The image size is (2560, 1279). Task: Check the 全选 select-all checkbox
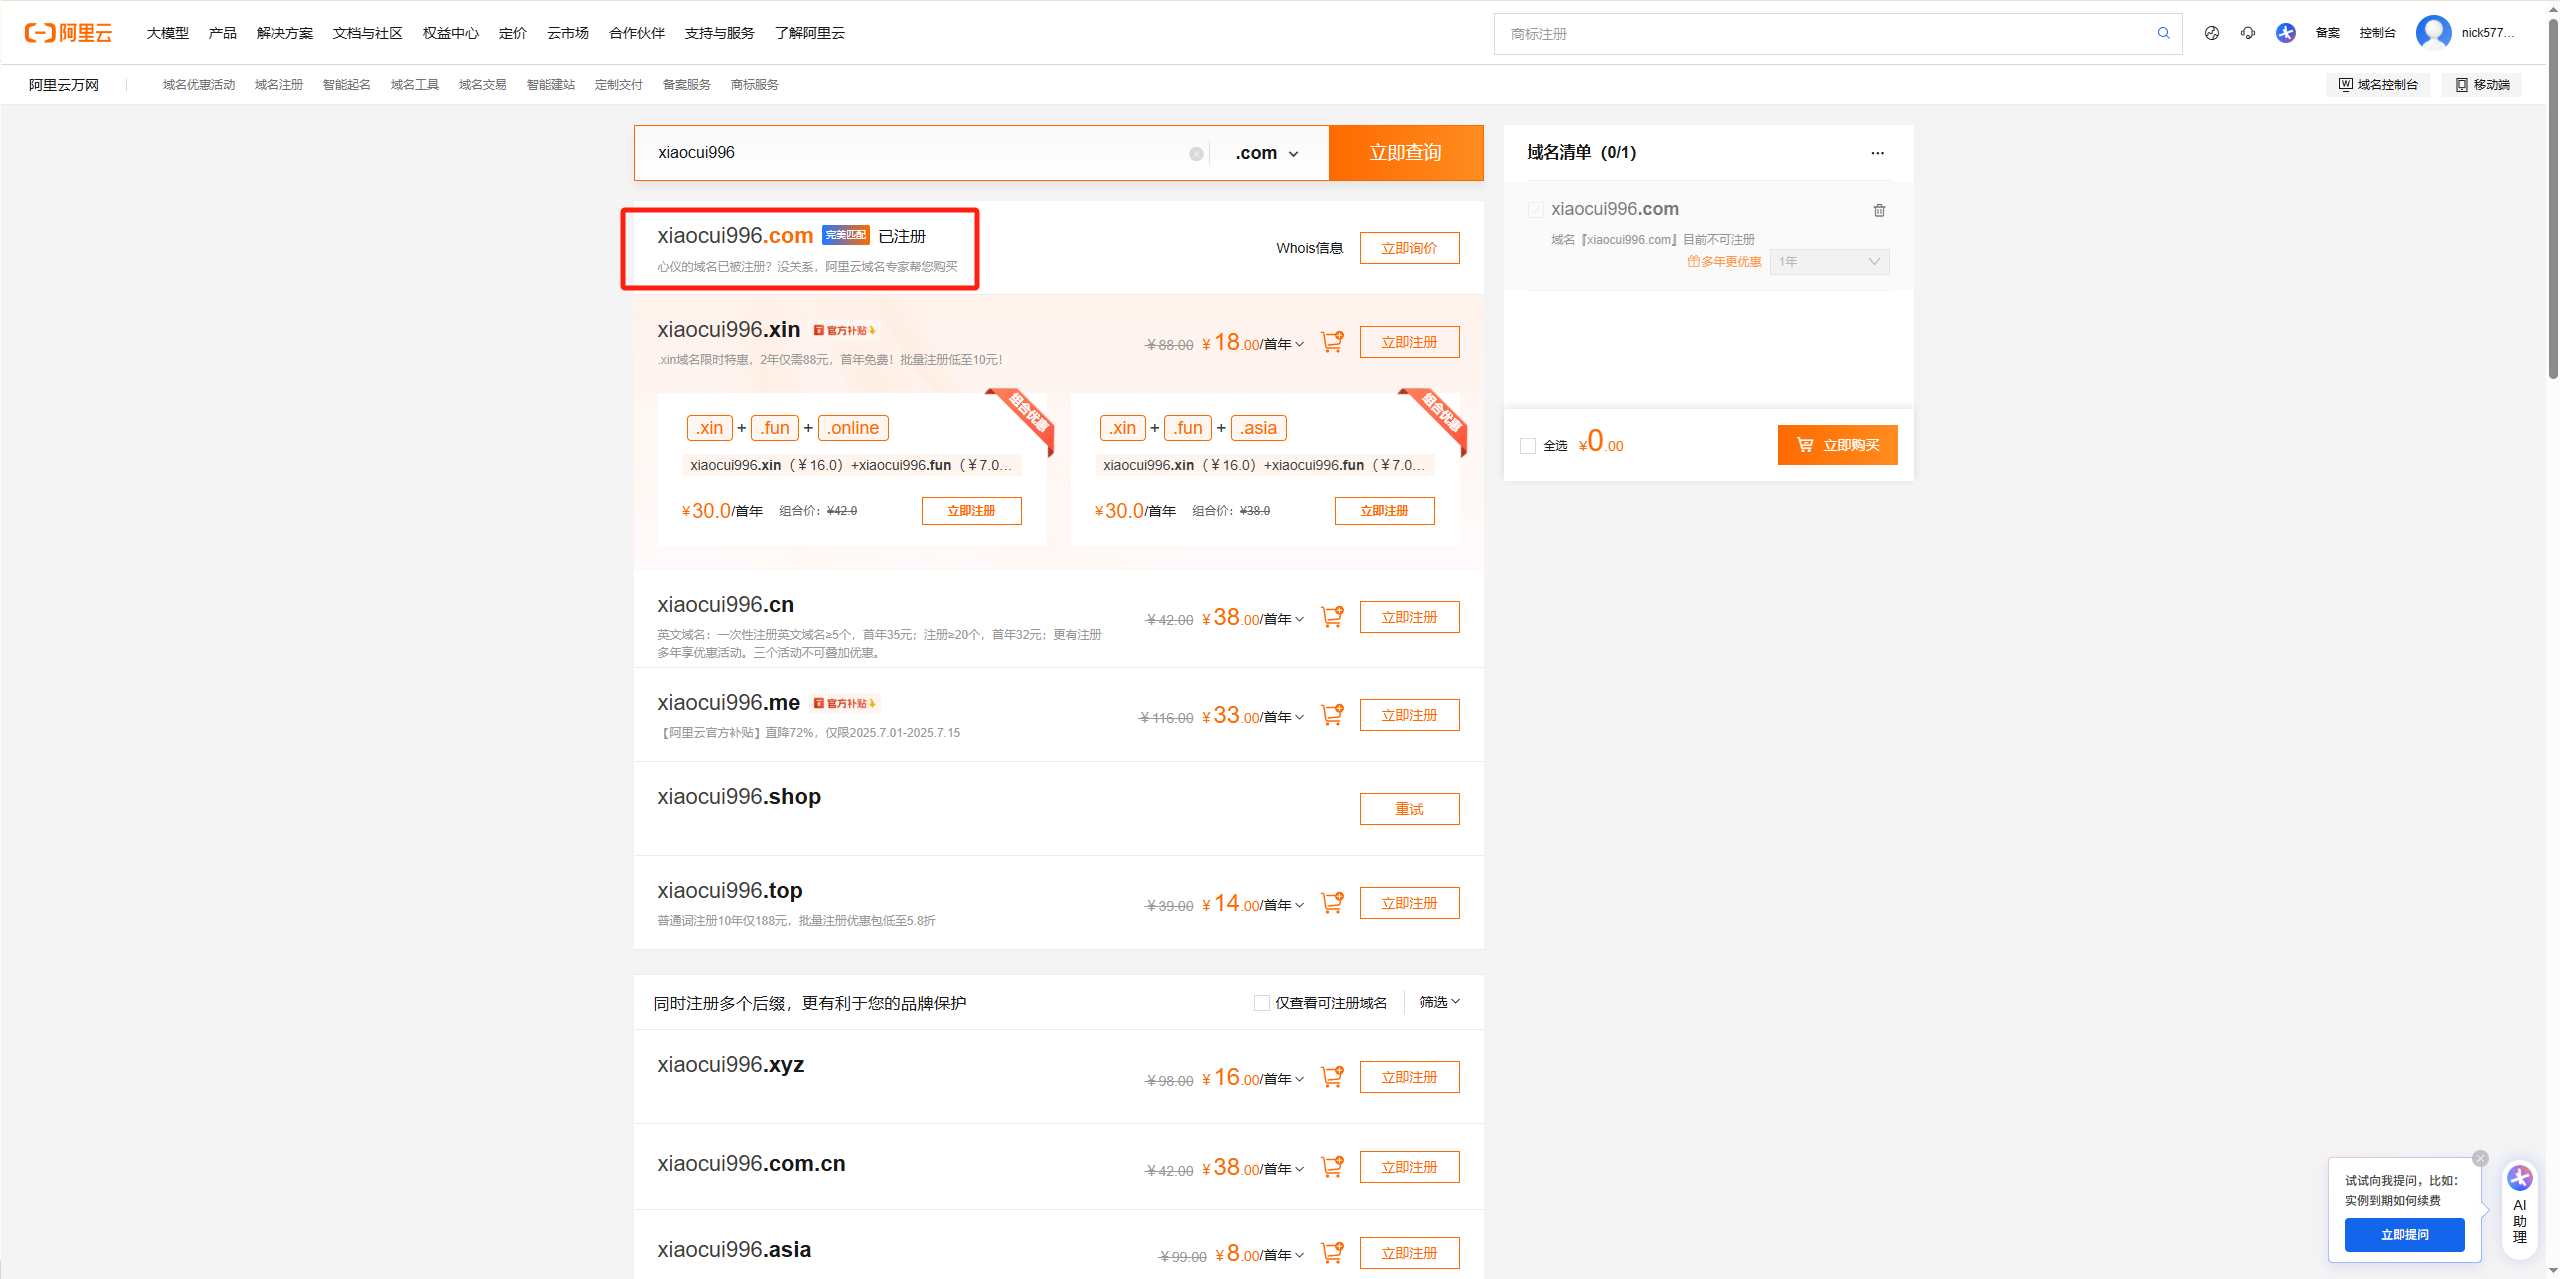1527,445
